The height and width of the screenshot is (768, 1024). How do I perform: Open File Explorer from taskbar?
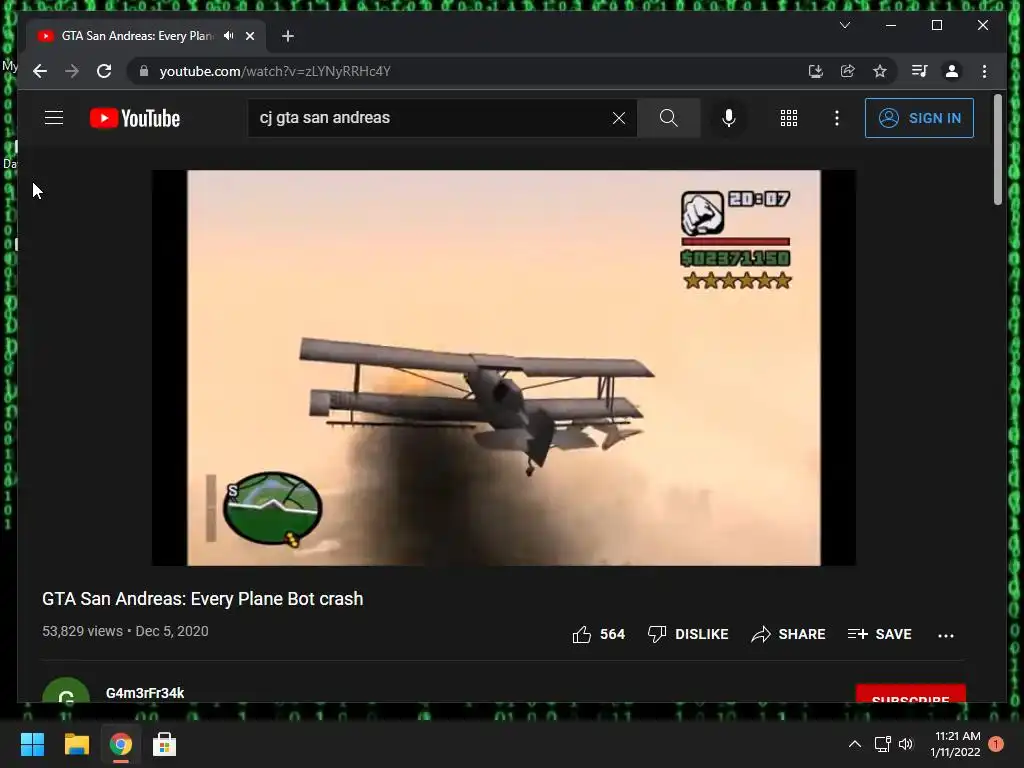click(76, 744)
